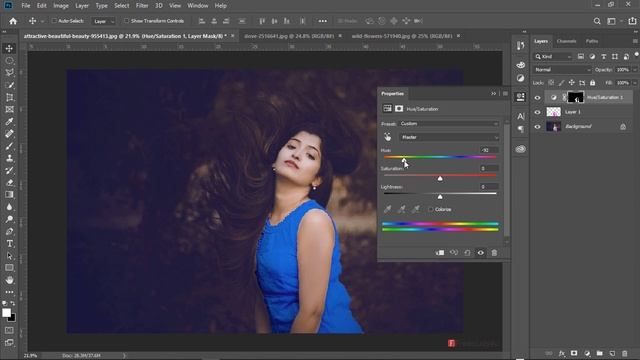Select the Hand tool
The height and width of the screenshot is (360, 640).
point(9,280)
